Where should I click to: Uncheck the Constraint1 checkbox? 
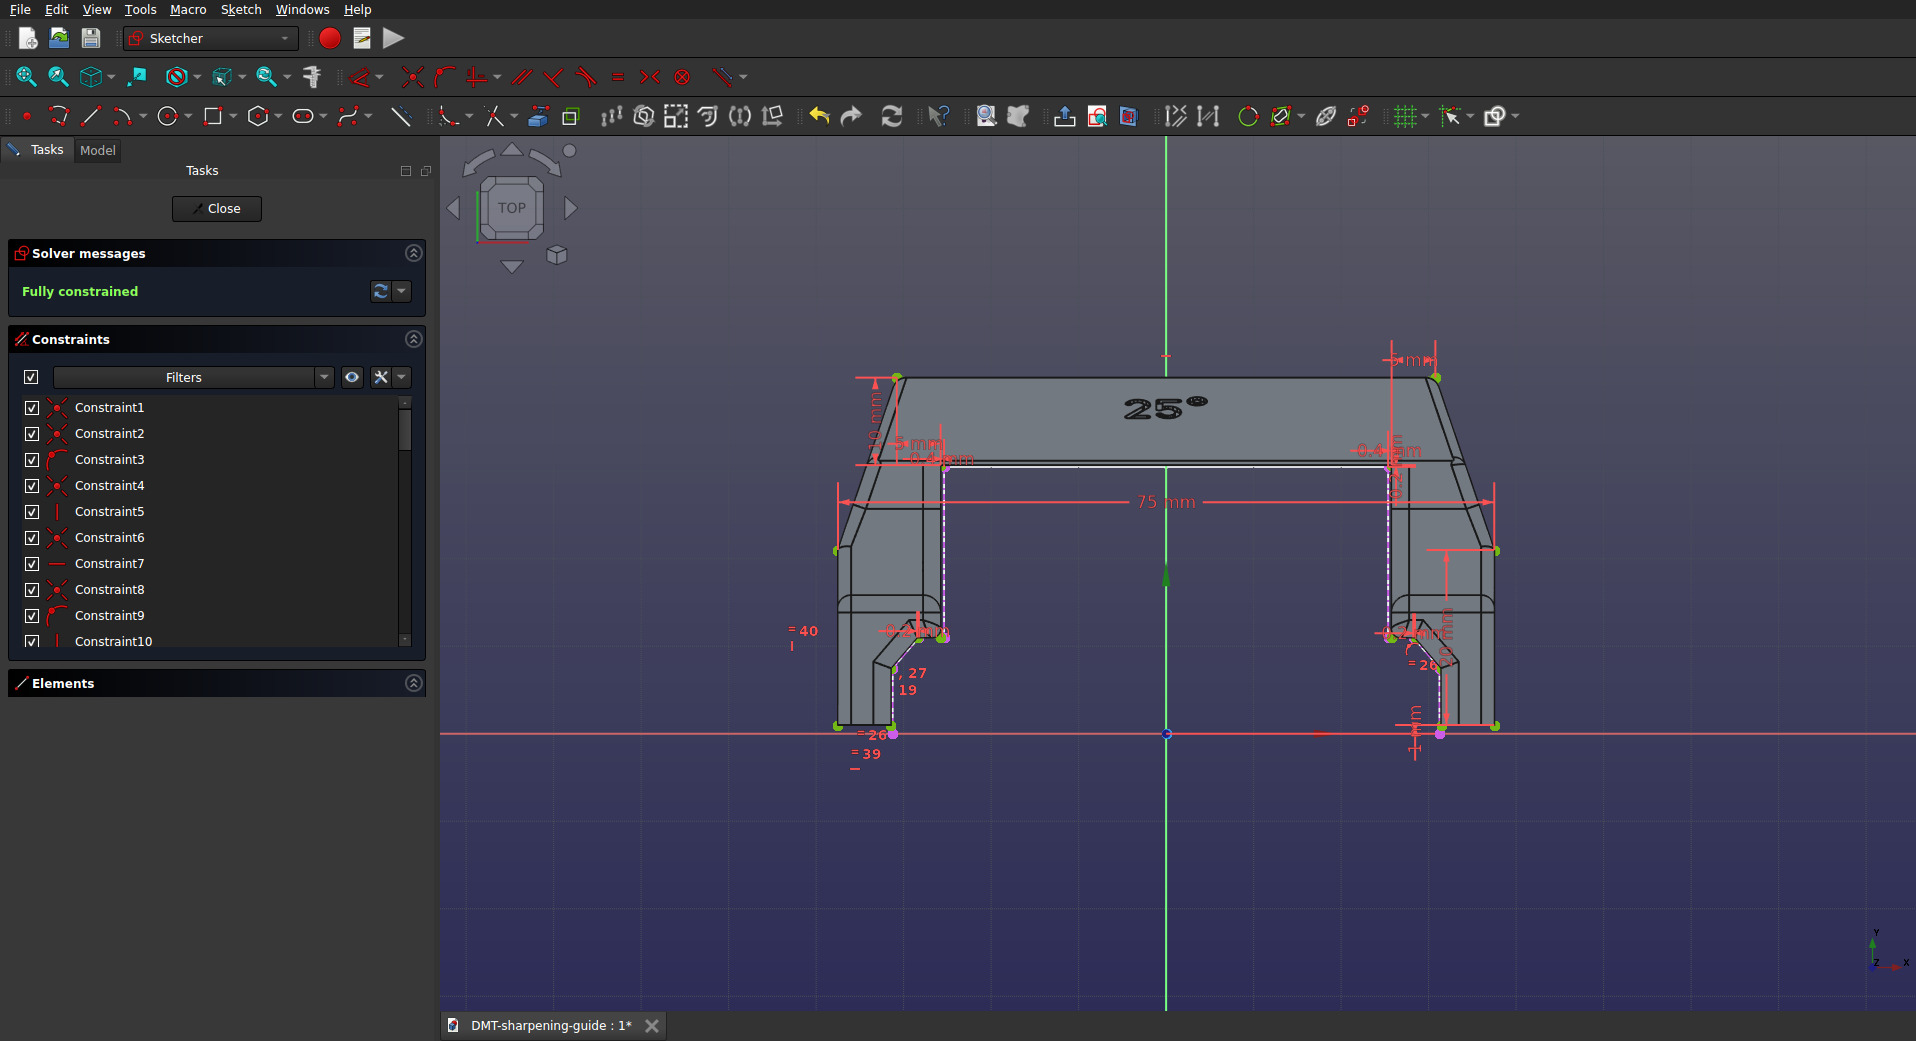coord(32,408)
